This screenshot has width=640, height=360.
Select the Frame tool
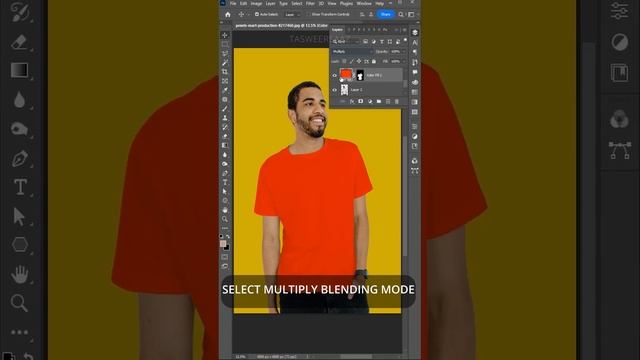pos(225,81)
